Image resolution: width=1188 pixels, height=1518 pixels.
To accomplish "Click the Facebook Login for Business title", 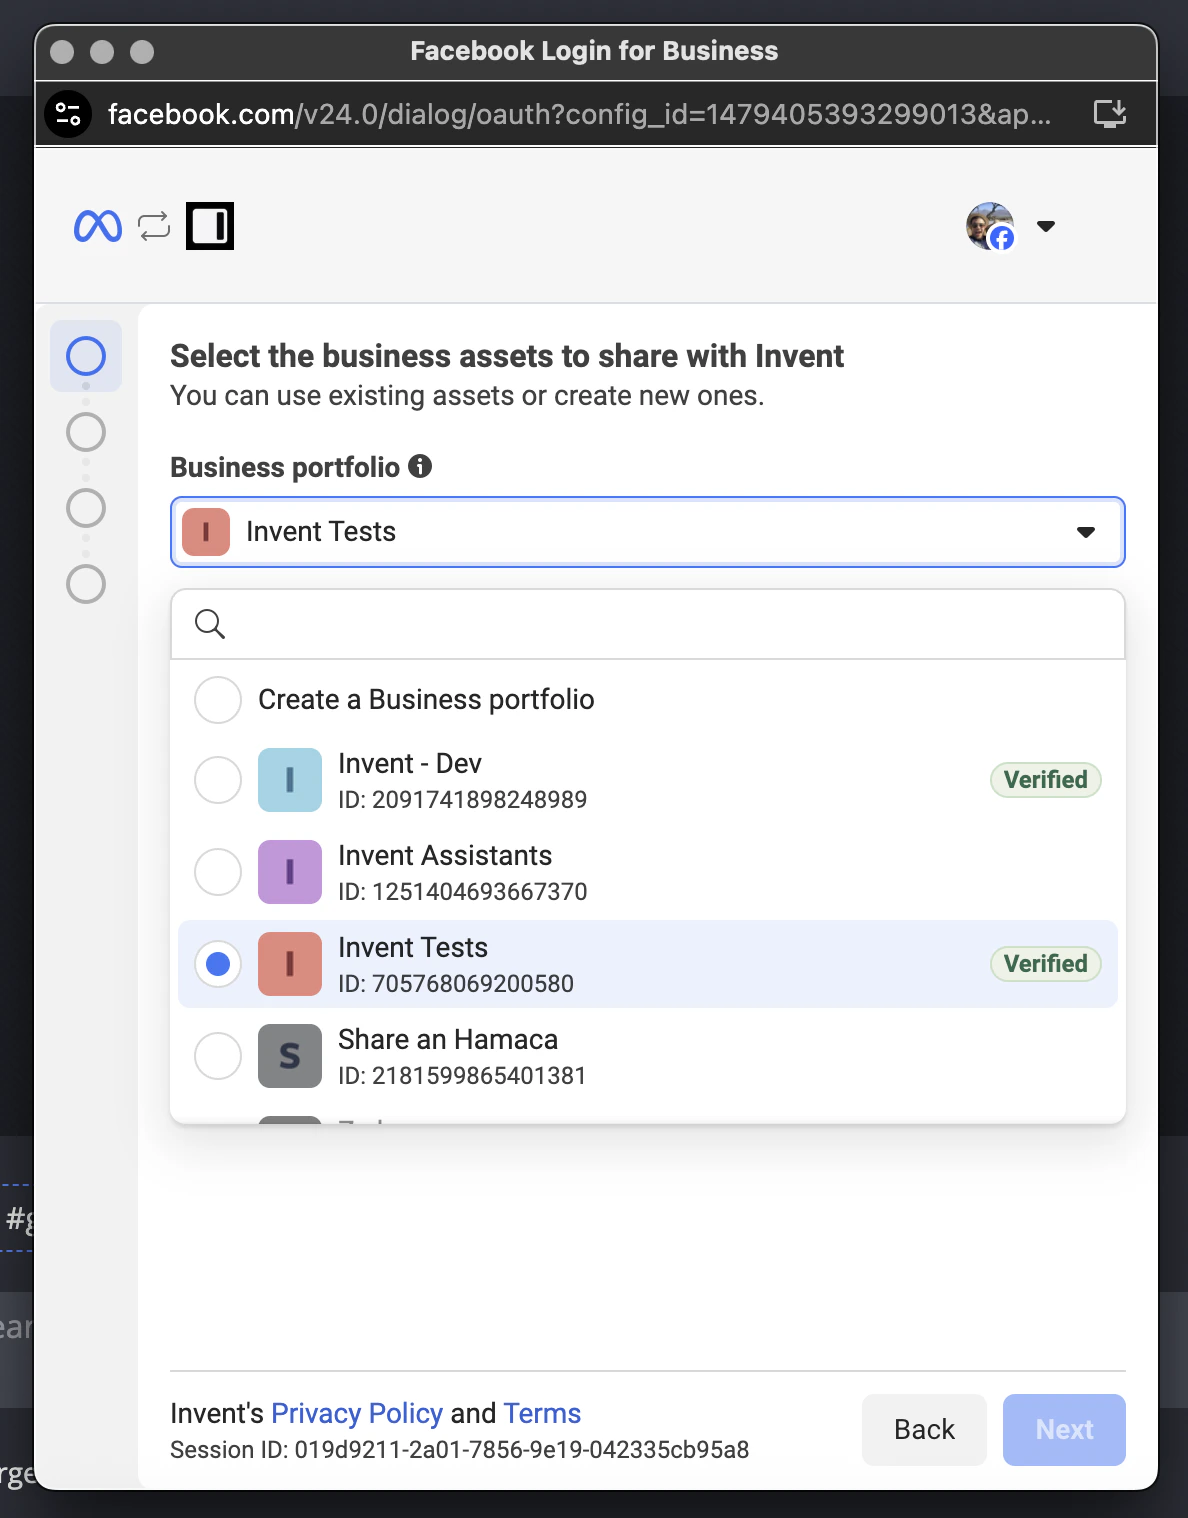I will 593,50.
